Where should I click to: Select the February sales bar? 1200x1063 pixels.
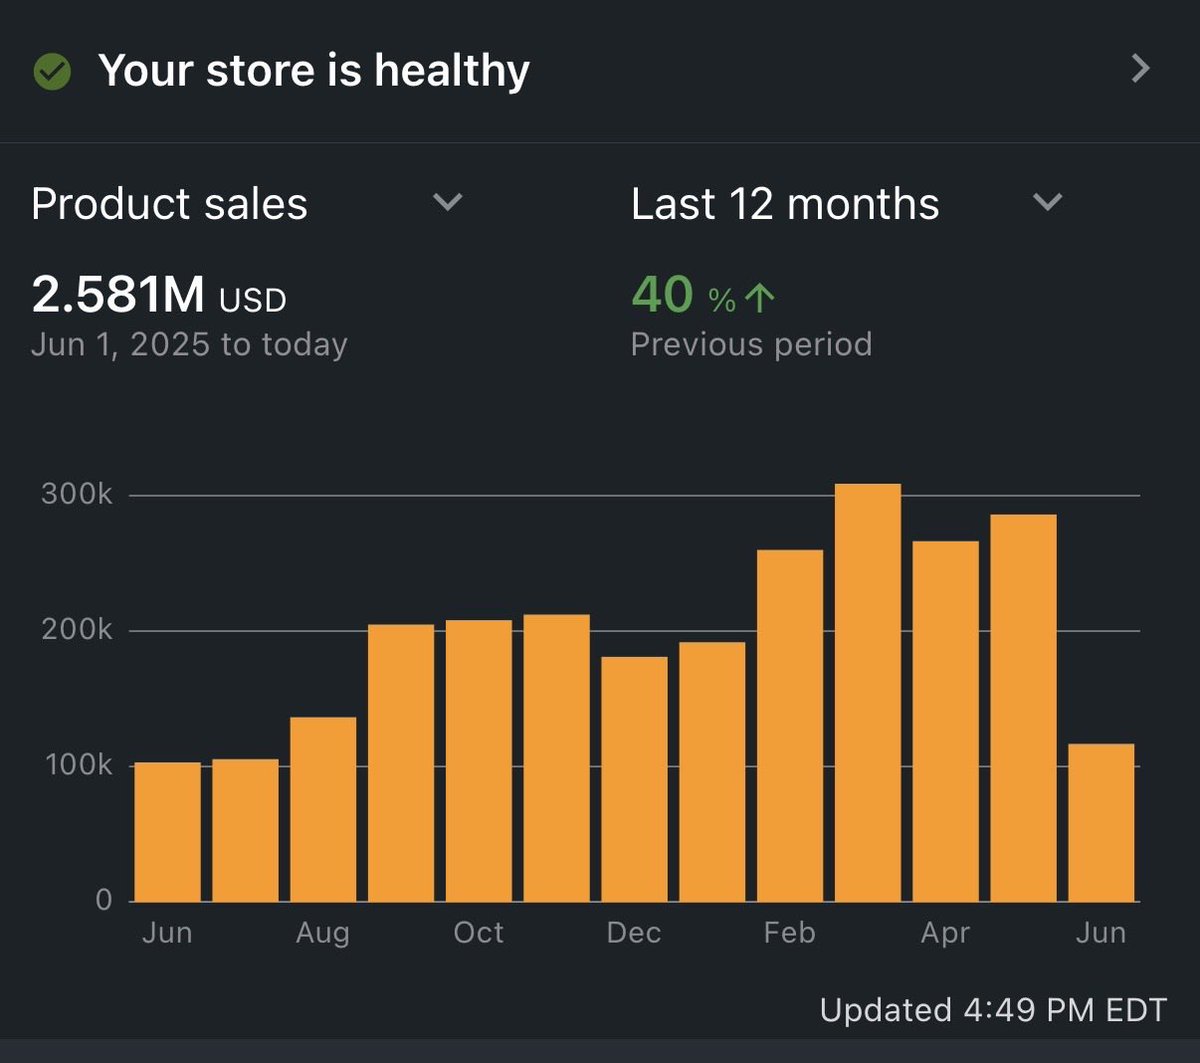790,726
